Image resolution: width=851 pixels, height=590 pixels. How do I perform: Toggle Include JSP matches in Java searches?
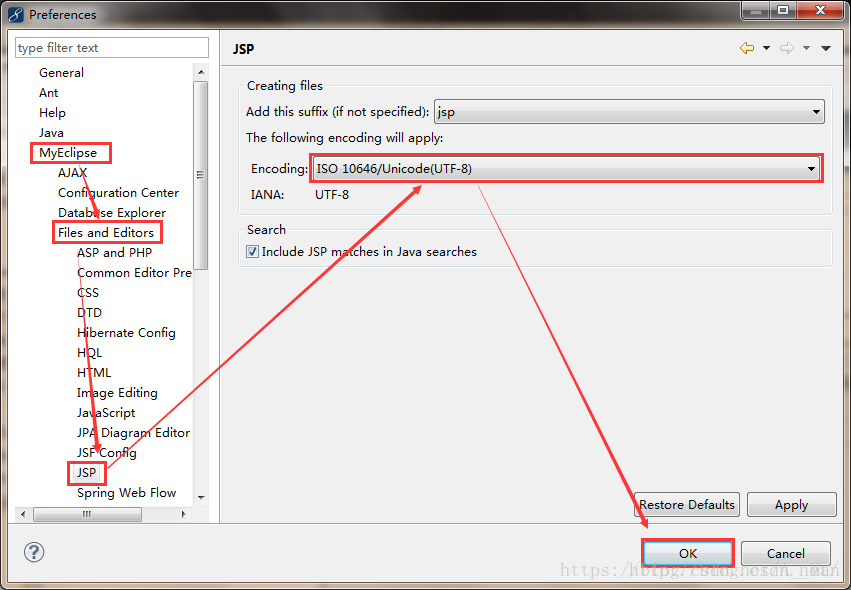click(252, 251)
